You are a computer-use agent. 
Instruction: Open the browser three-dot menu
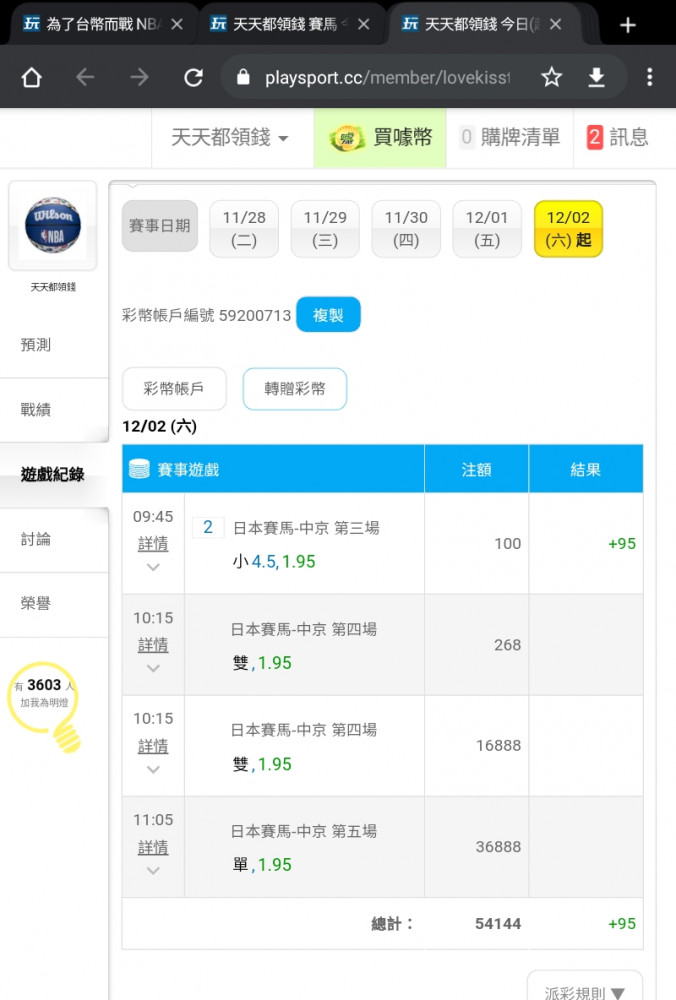point(649,77)
